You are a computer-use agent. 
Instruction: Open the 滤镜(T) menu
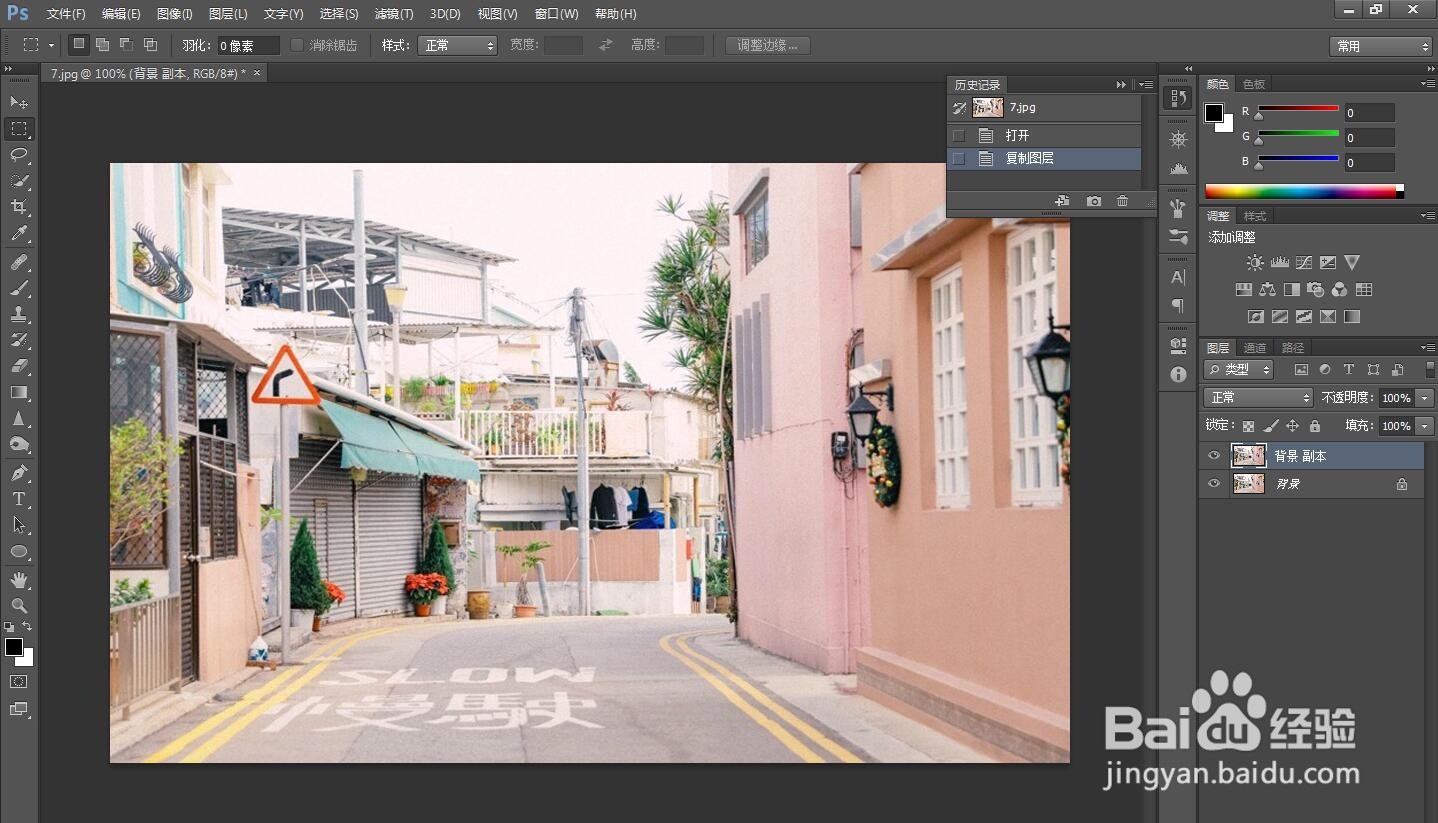(x=393, y=14)
